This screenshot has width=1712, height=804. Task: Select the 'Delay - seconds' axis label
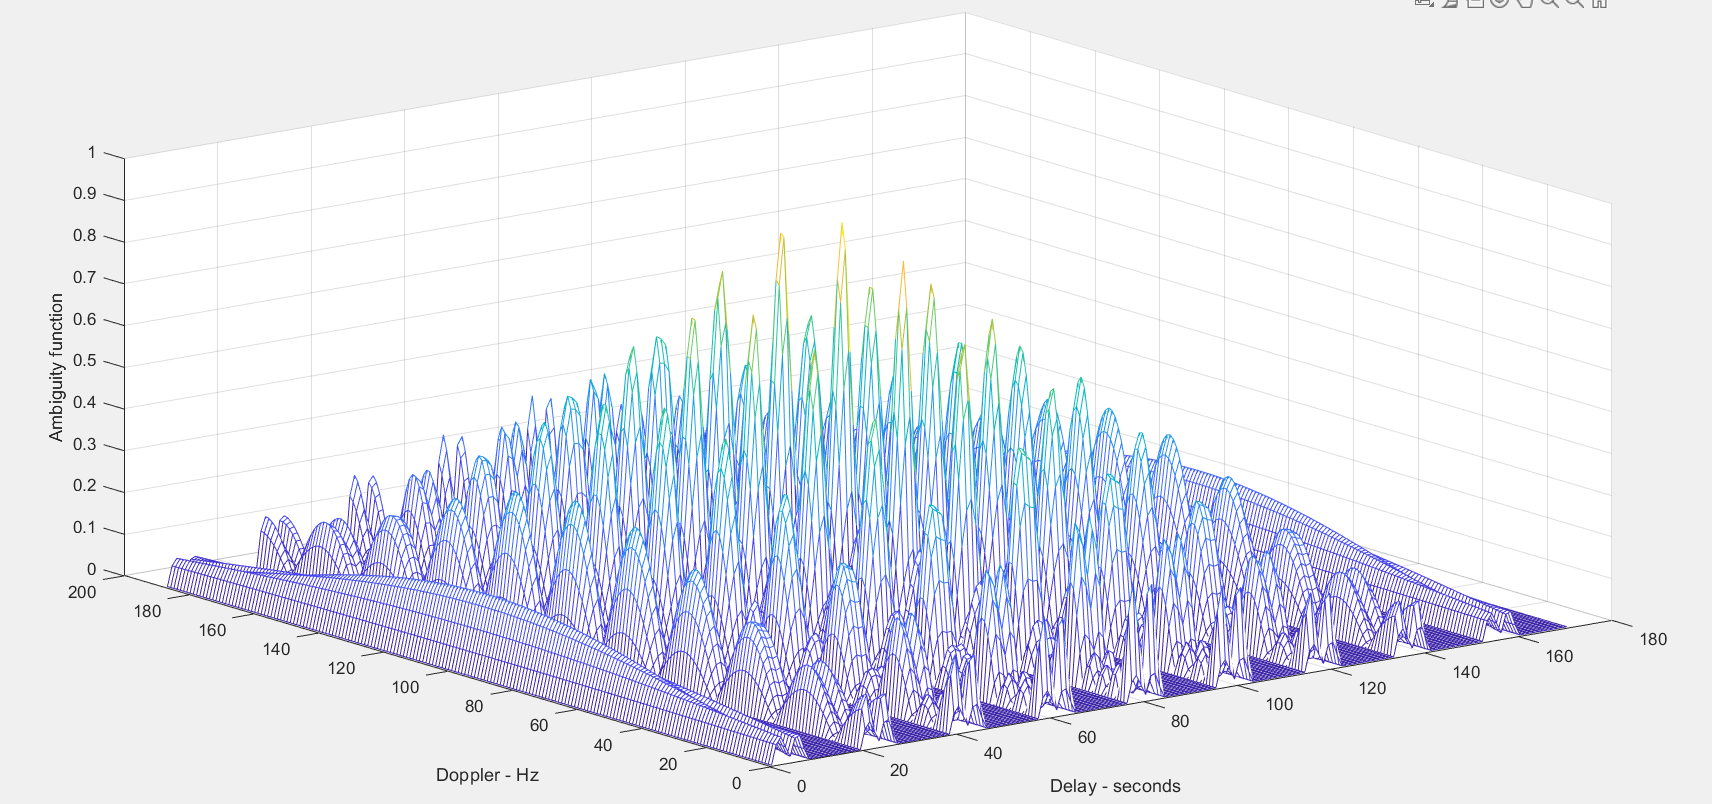pos(1115,786)
